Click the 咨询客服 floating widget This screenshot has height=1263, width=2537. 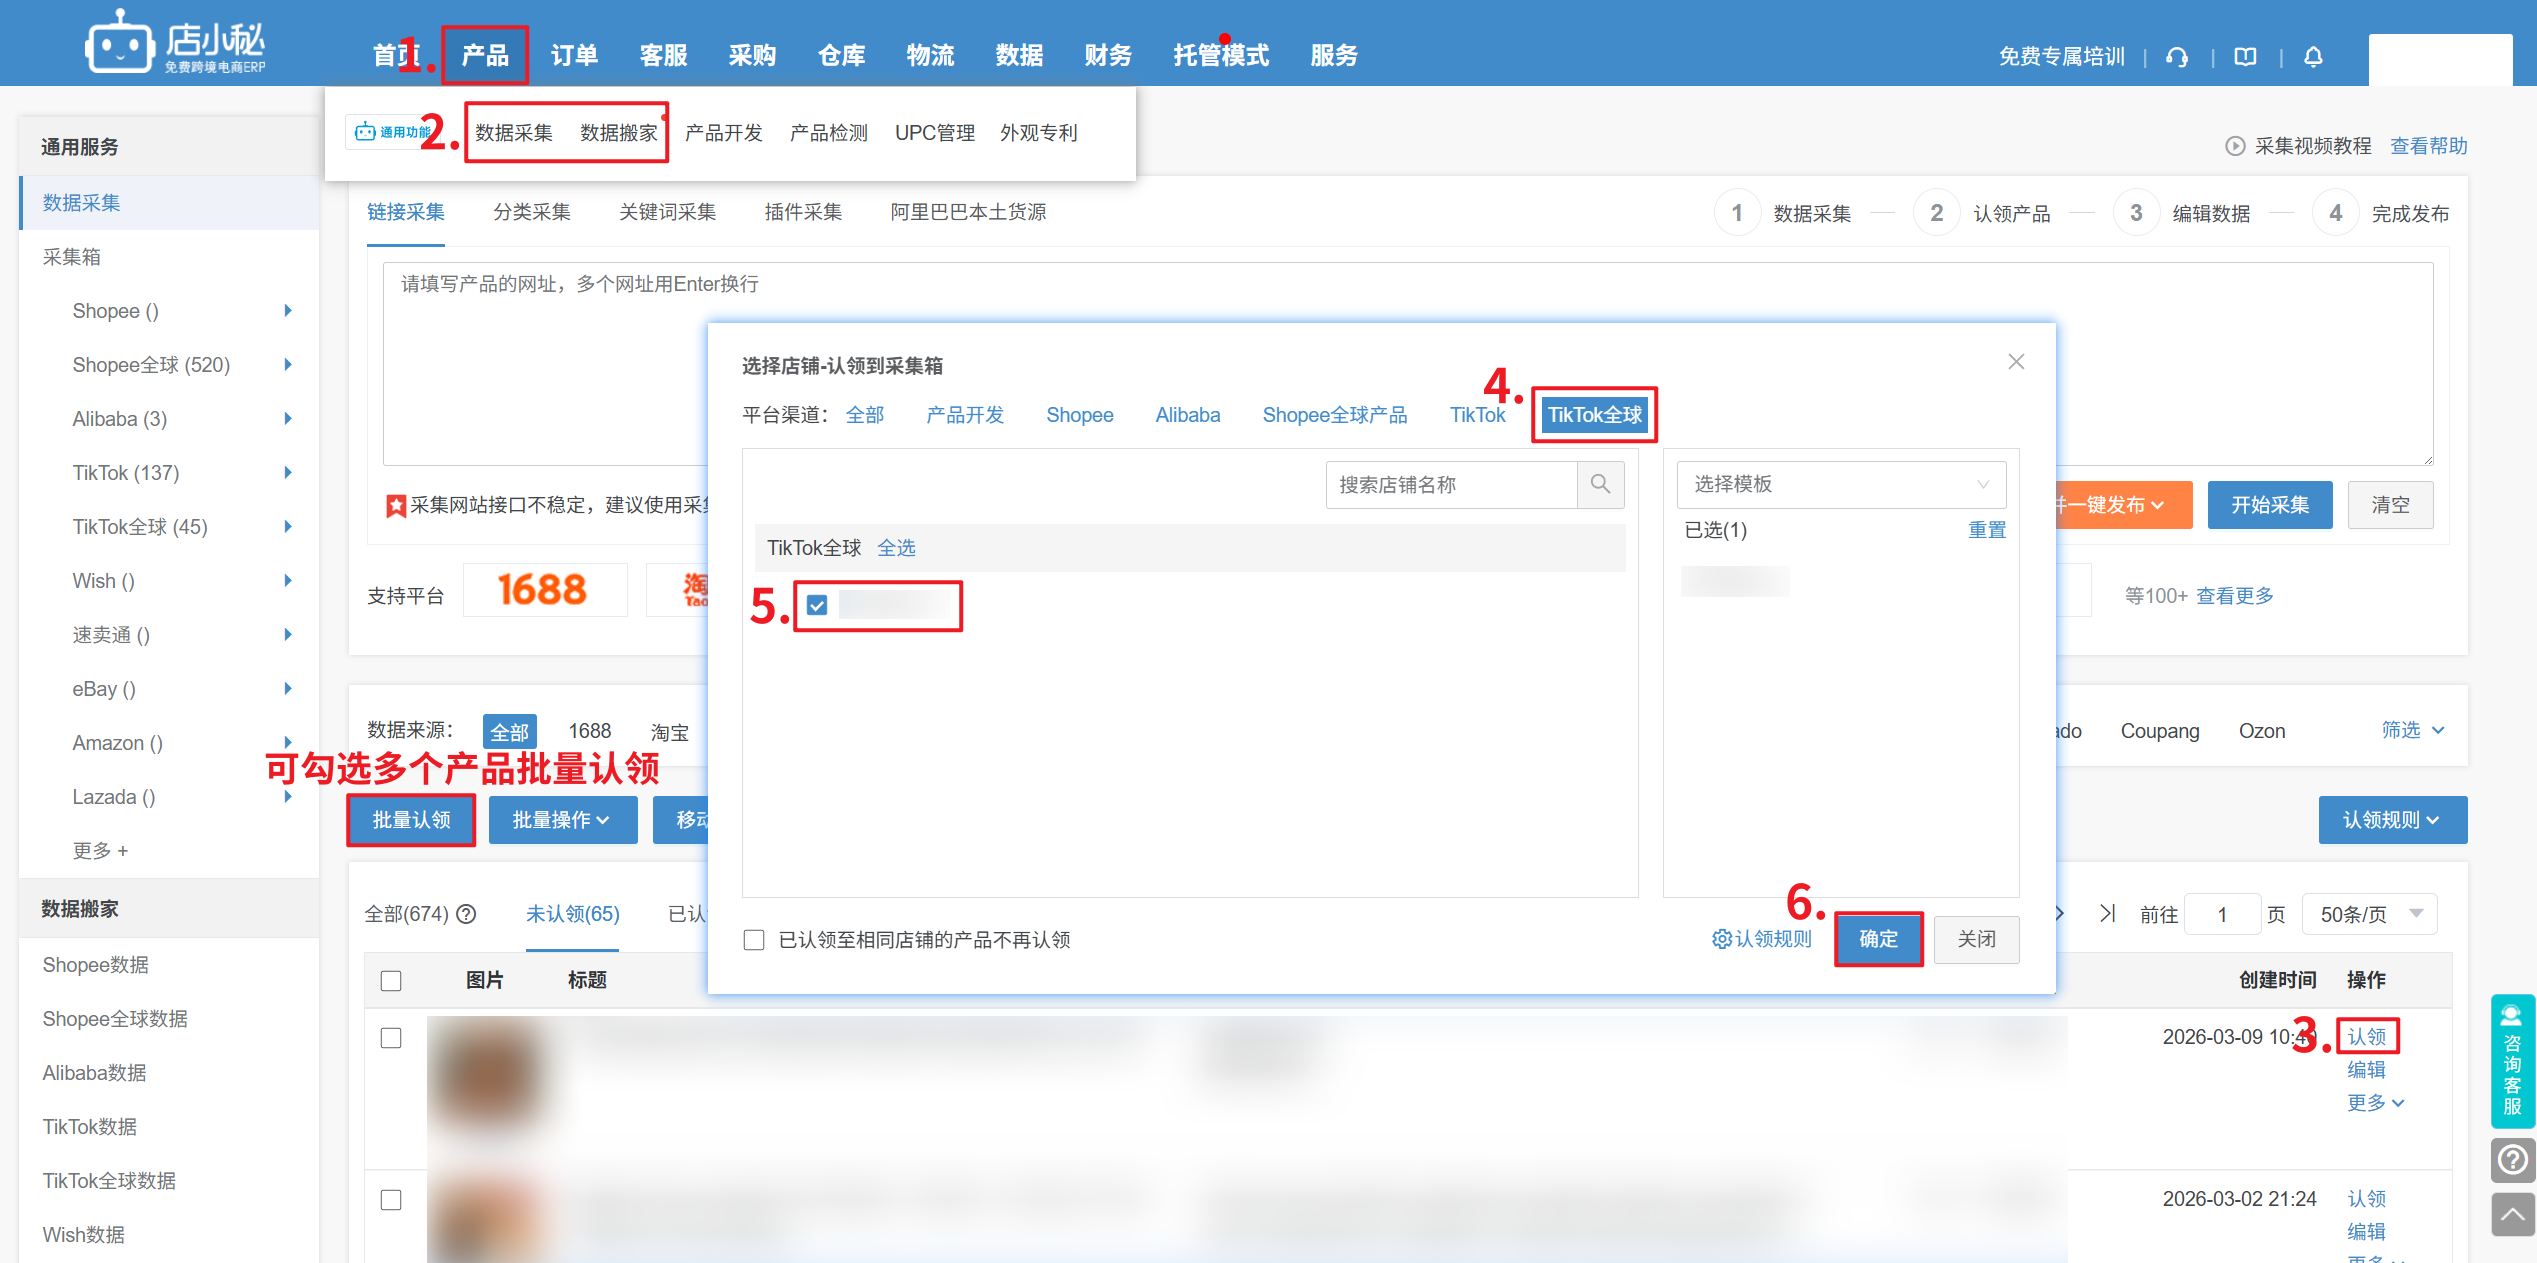click(x=2512, y=1060)
